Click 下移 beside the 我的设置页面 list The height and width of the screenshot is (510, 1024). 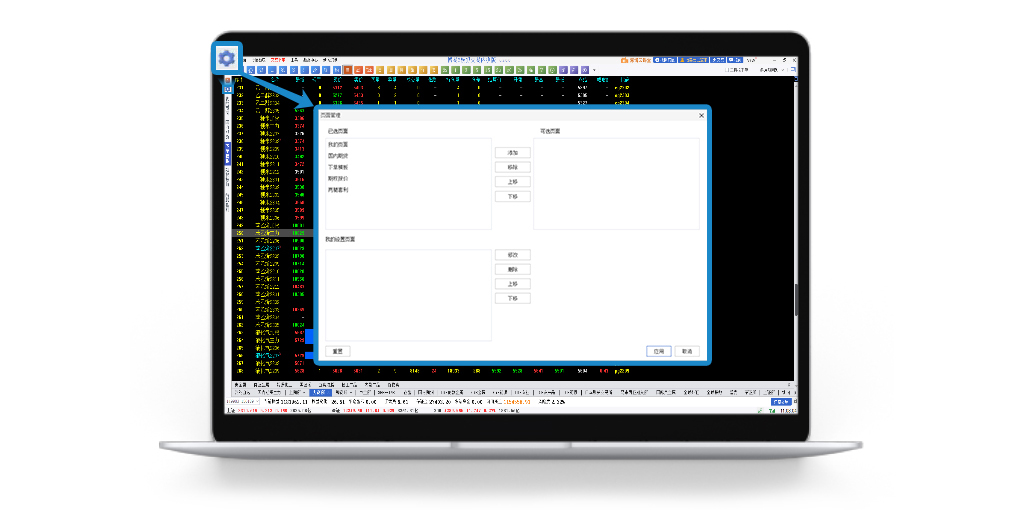coord(512,299)
